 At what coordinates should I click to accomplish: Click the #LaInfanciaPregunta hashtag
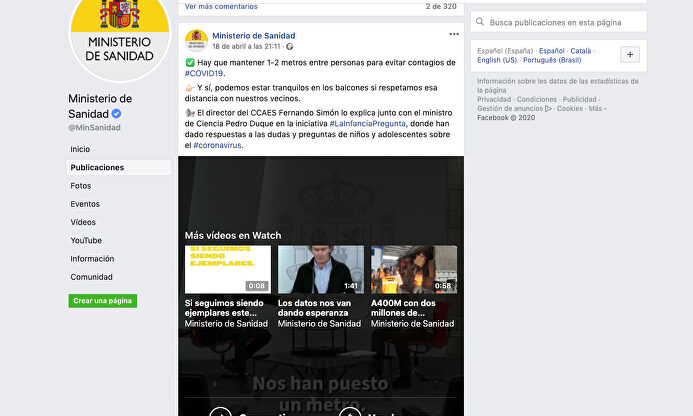(367, 124)
